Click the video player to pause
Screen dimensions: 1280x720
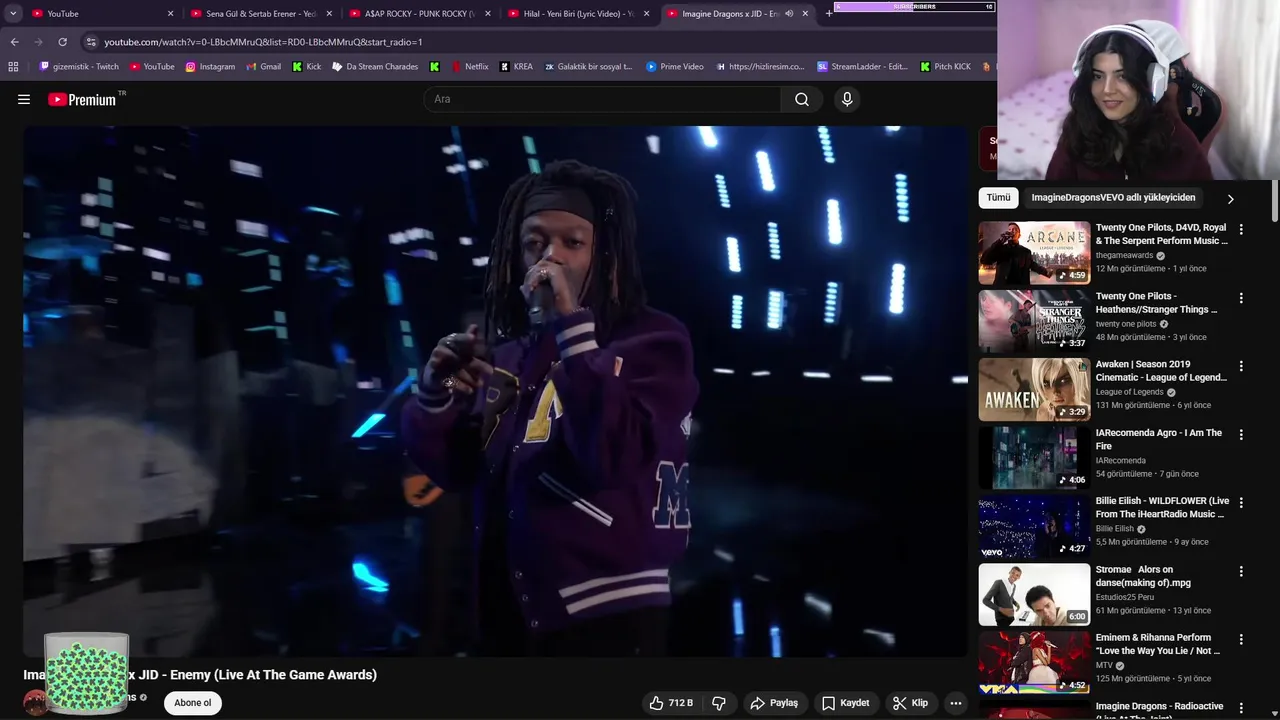click(x=495, y=391)
